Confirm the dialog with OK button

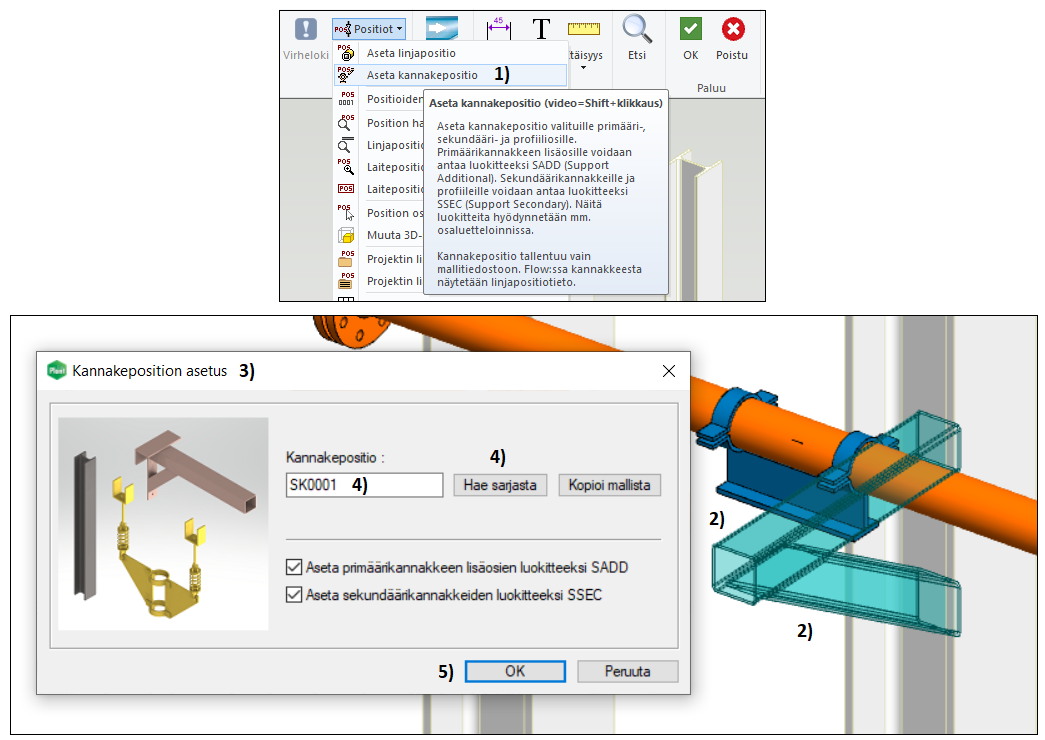click(x=515, y=671)
